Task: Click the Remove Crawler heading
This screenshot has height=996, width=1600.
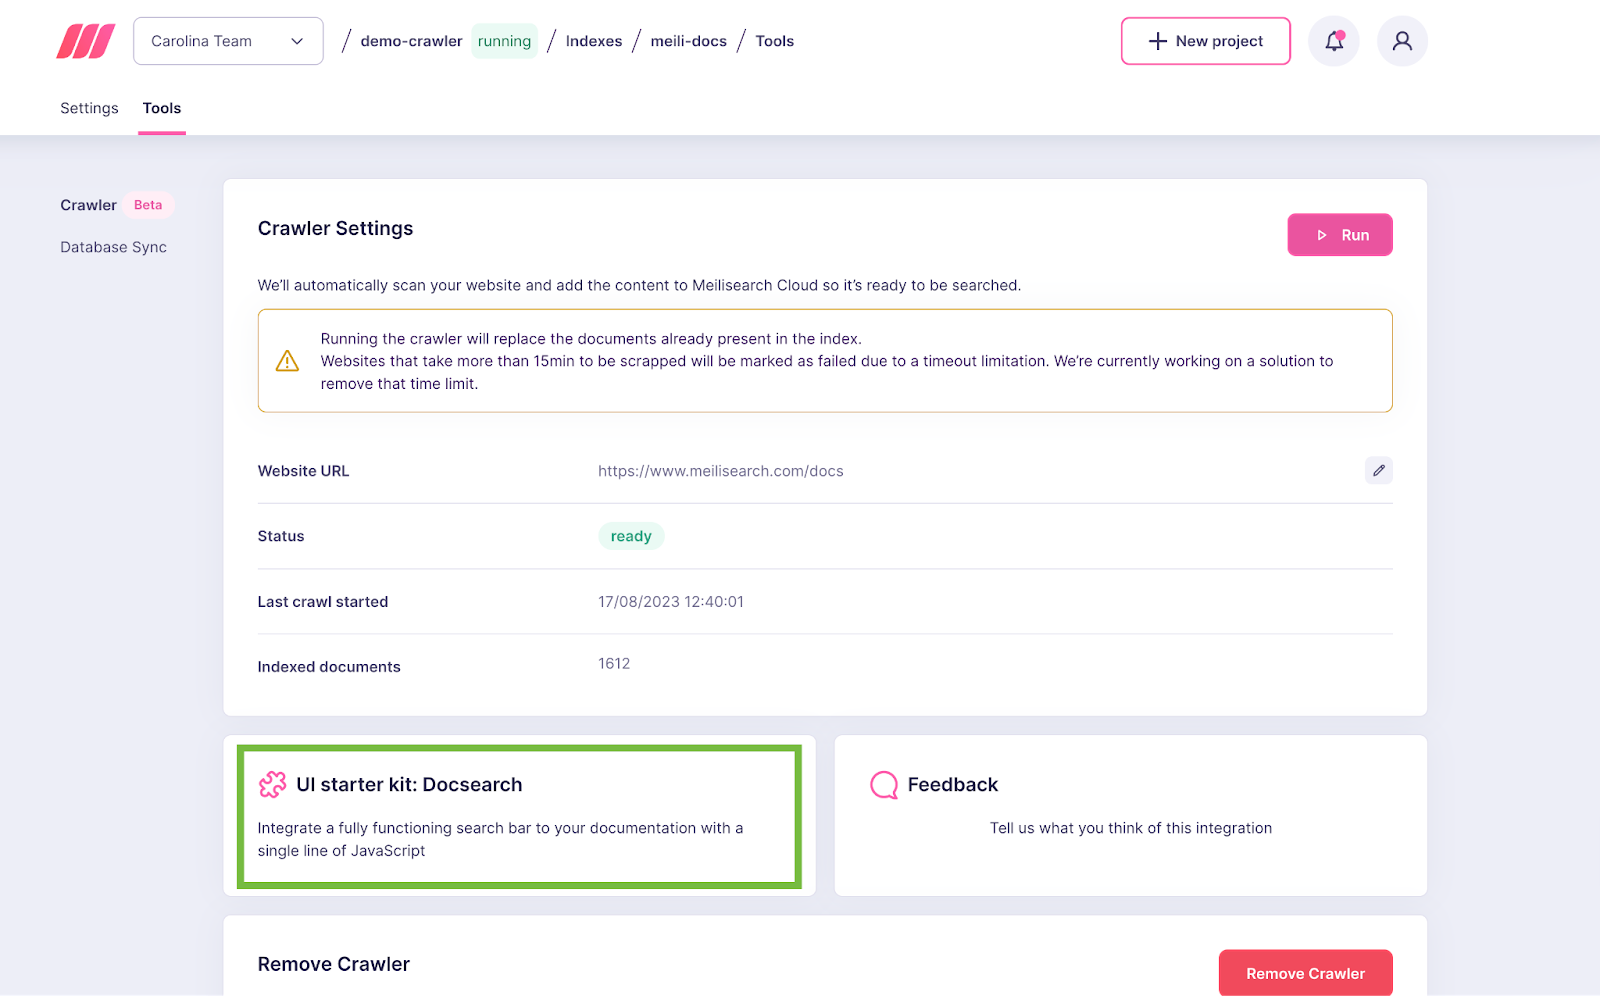Action: click(334, 964)
